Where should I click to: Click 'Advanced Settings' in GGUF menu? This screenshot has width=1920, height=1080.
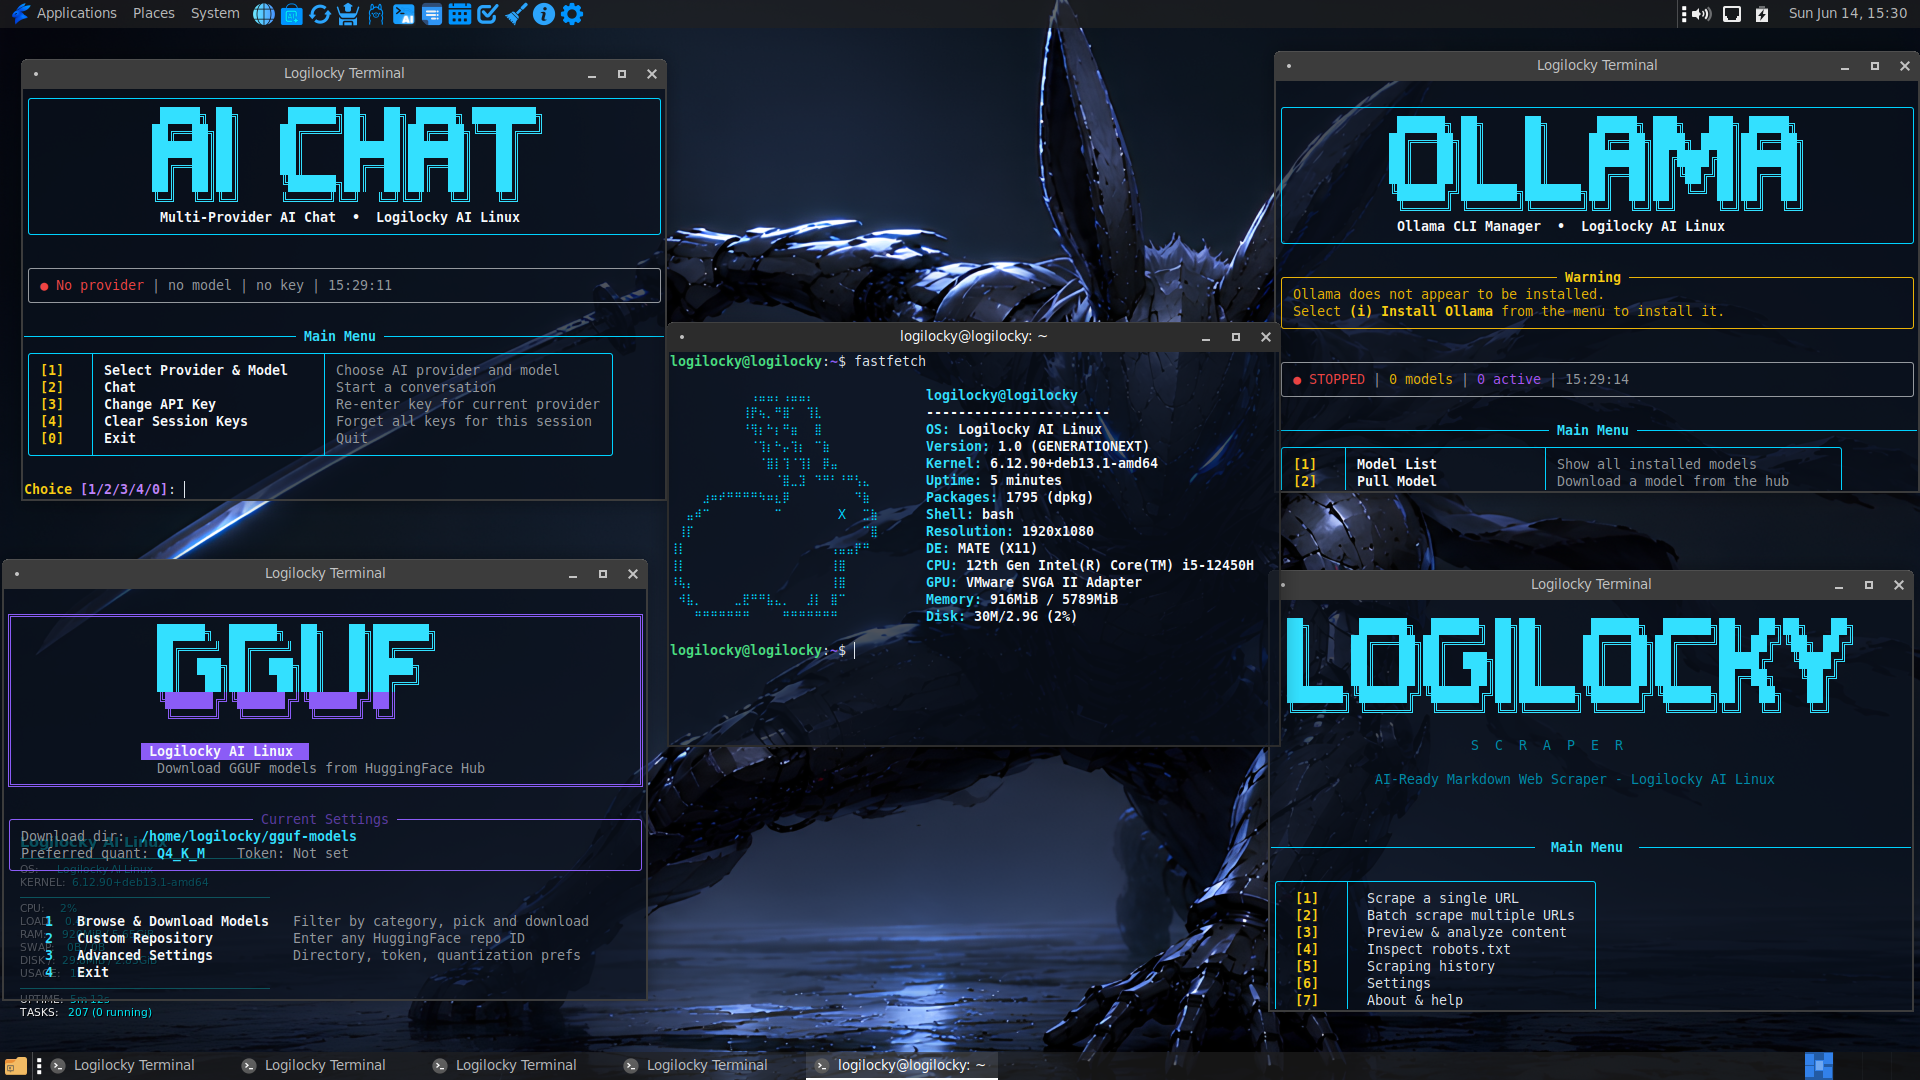point(145,956)
